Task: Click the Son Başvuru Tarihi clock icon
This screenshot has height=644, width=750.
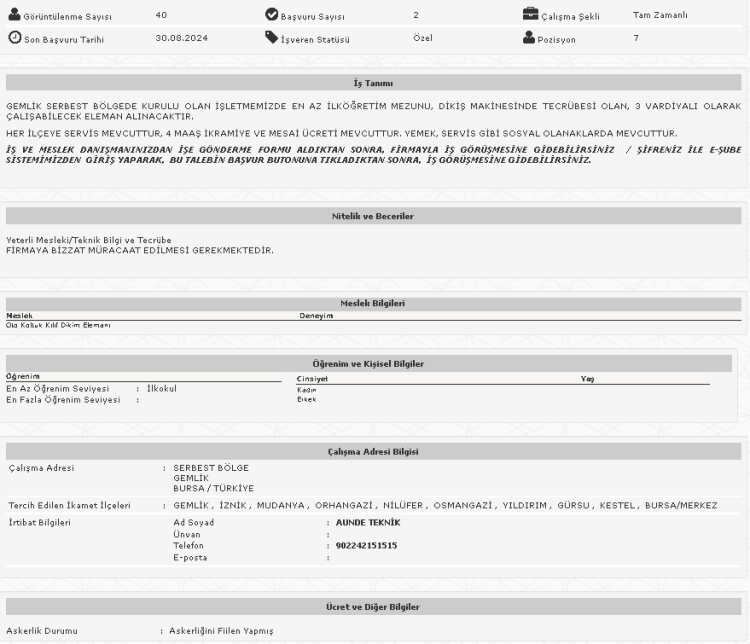Action: click(x=14, y=38)
